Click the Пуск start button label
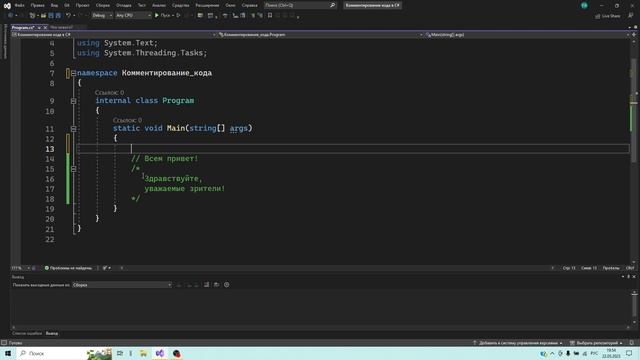This screenshot has height=360, width=640. (165, 16)
